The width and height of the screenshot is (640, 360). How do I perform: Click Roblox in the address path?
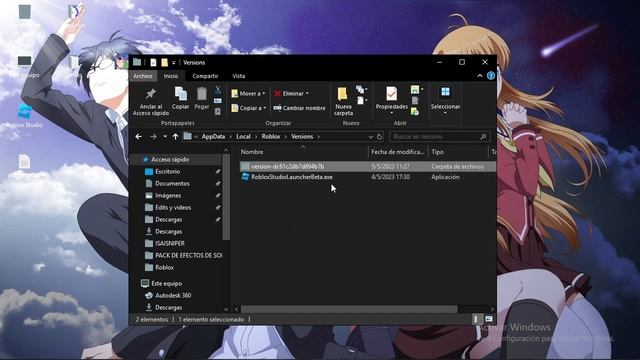[271, 136]
